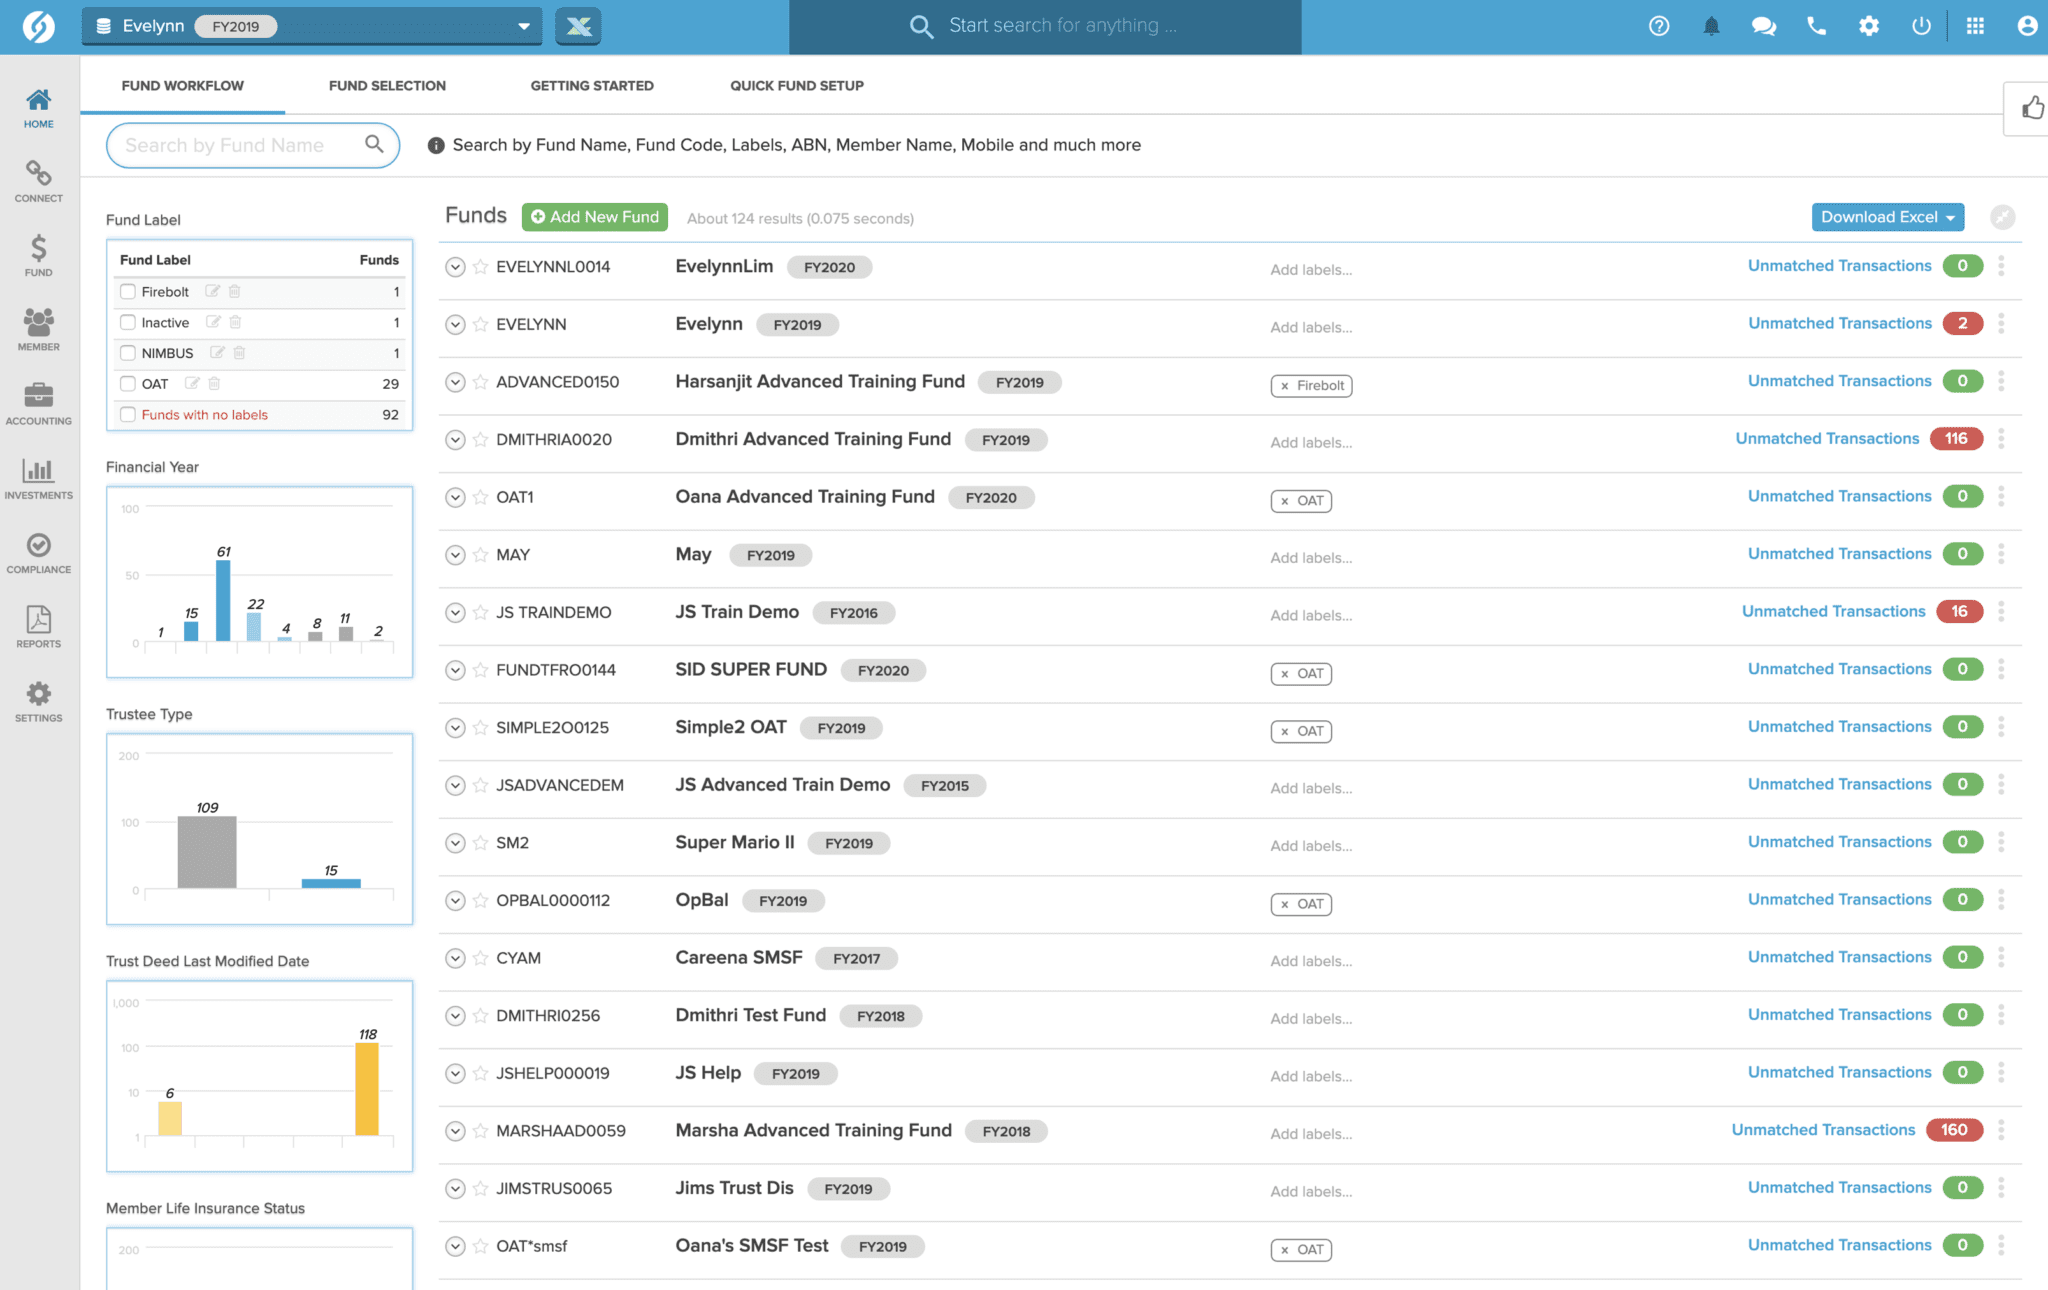Click the Excel export icon beside the fund selector
Viewport: 2048px width, 1290px height.
point(578,26)
